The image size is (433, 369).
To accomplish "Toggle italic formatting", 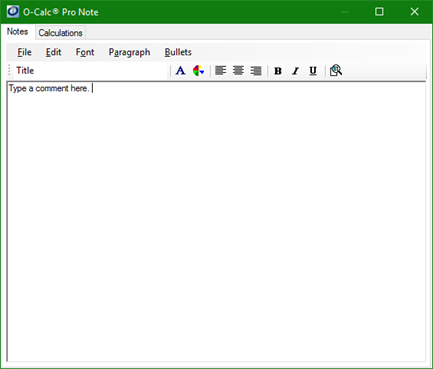I will tap(295, 71).
